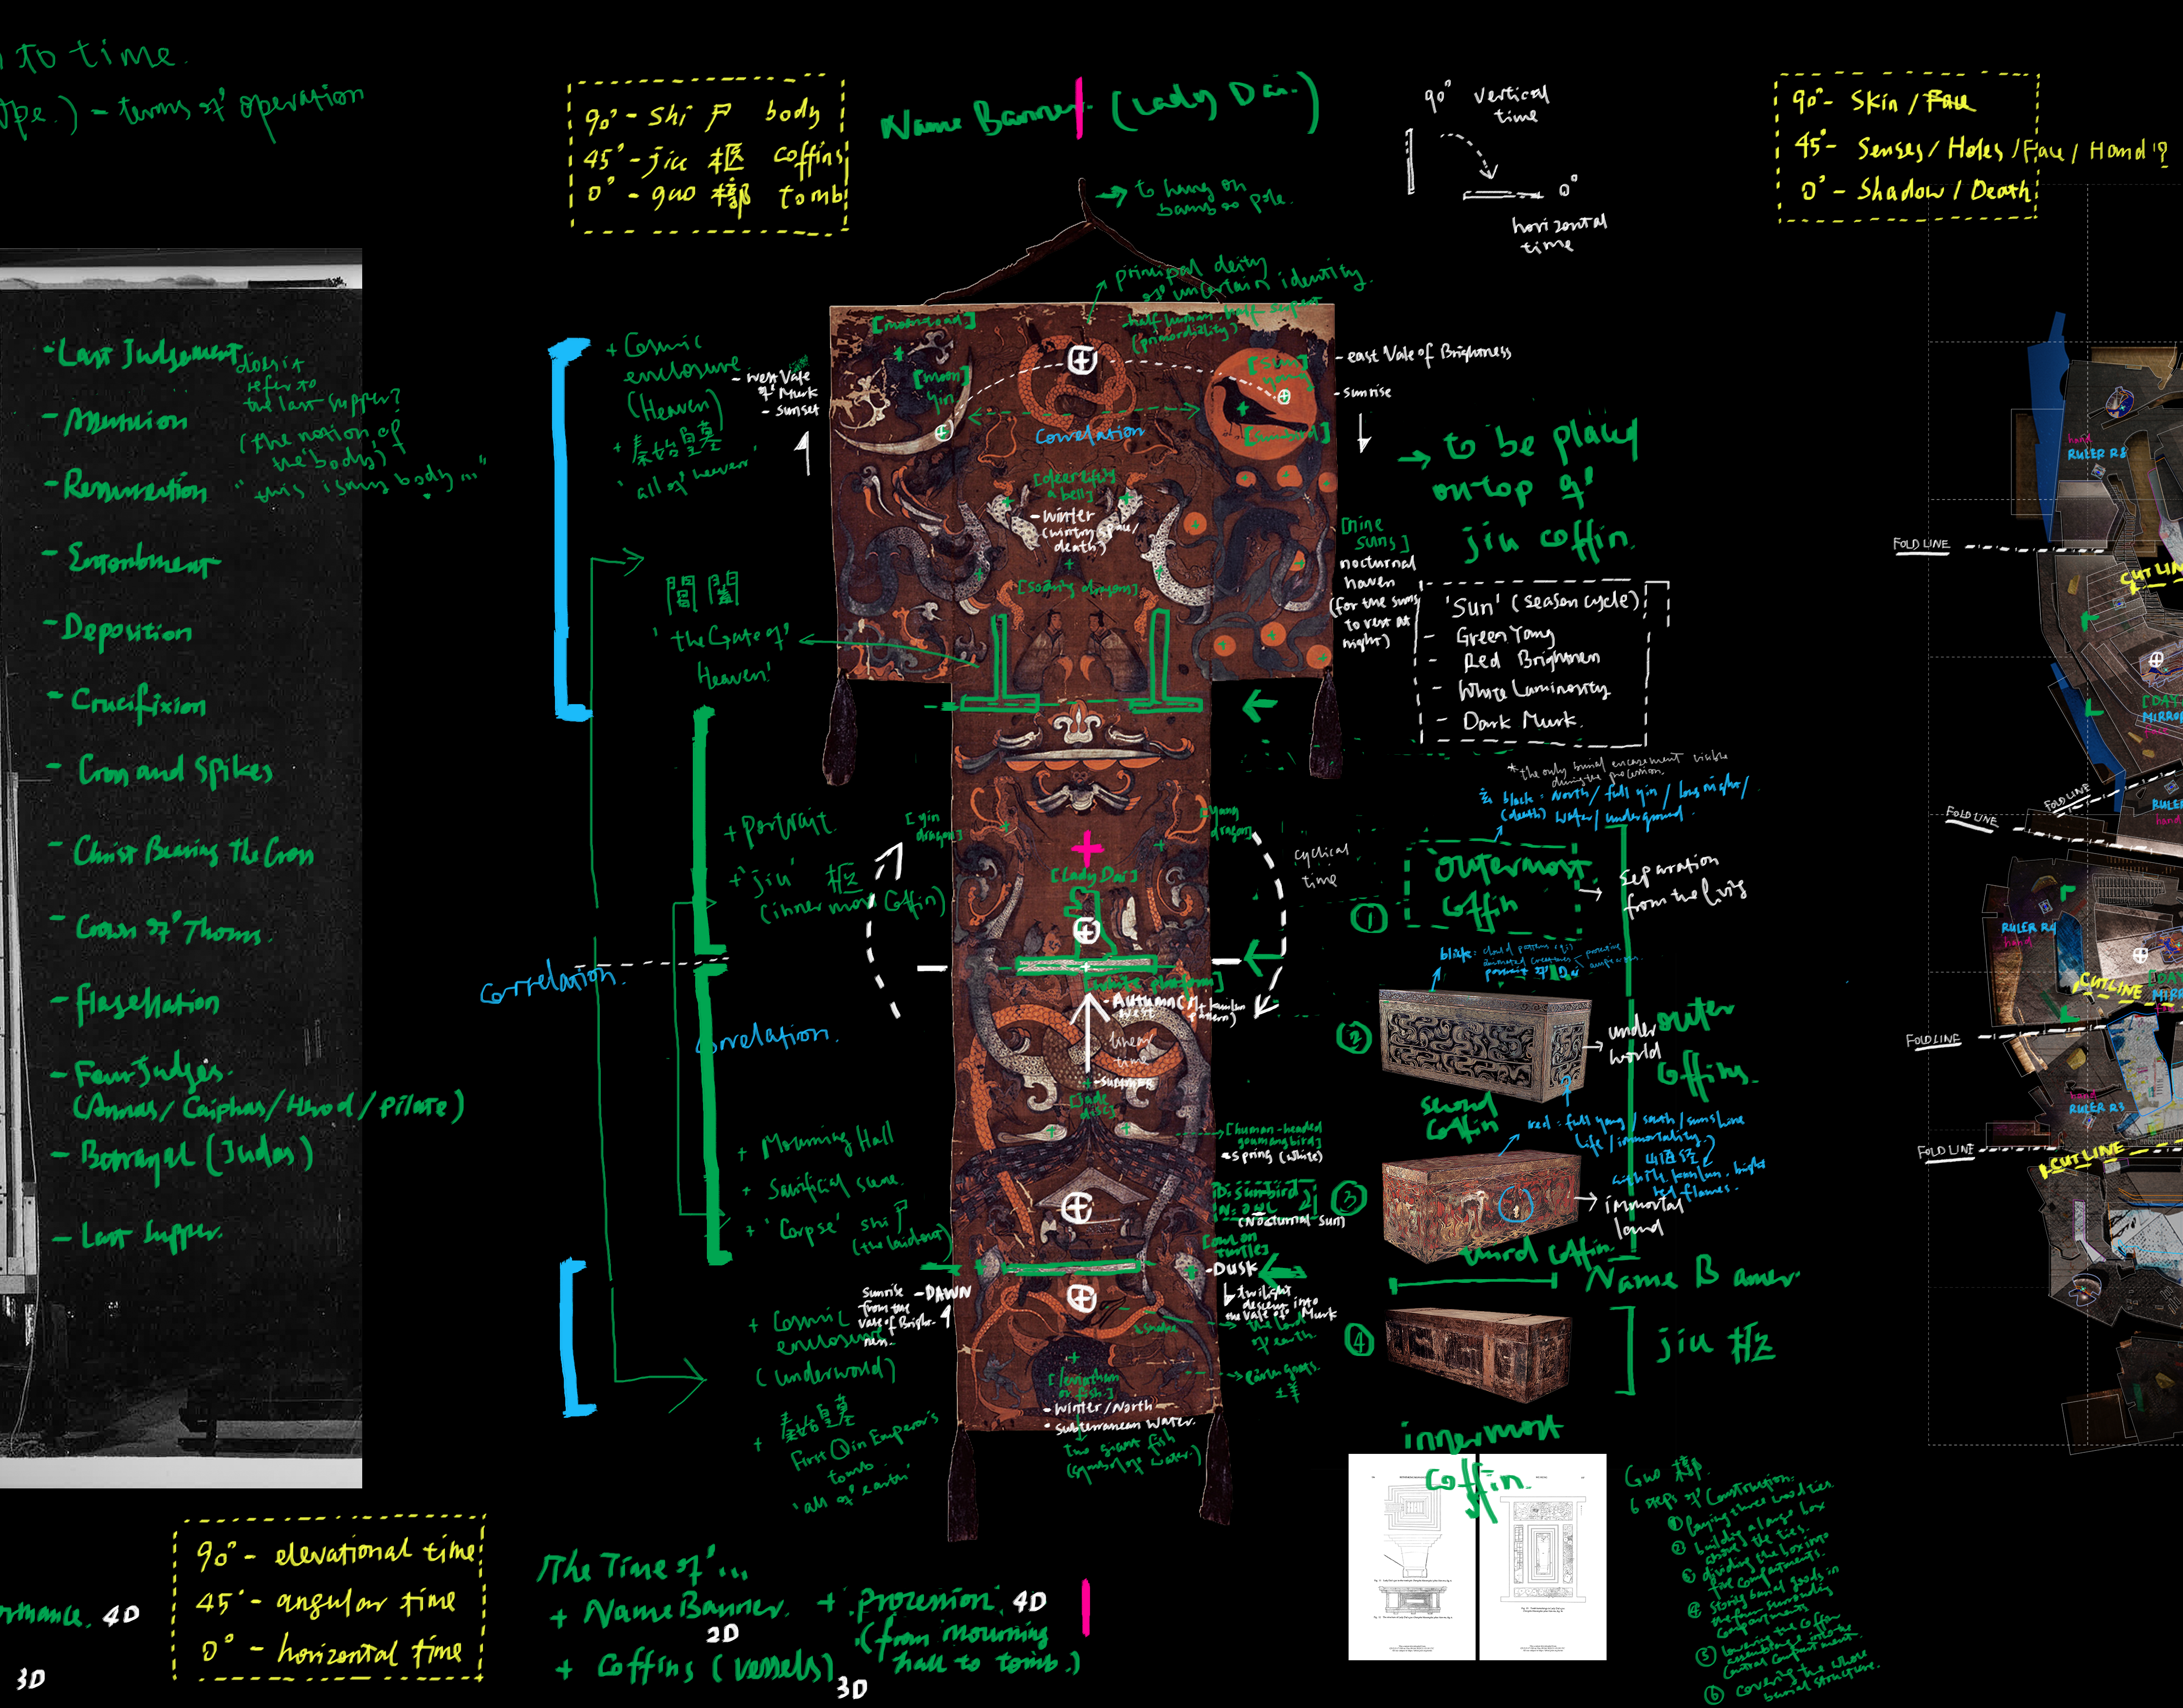Click the 'Flagellation' list entry

click(136, 1002)
